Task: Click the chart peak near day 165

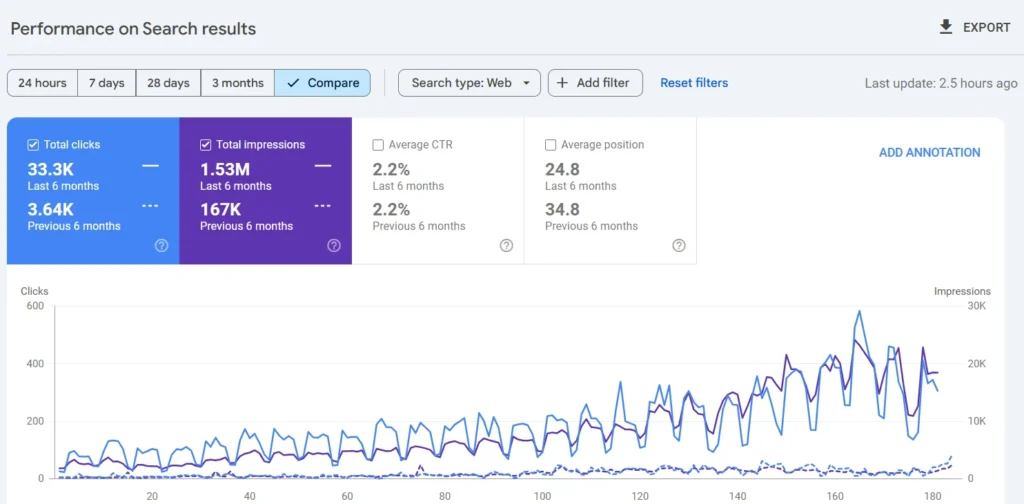Action: coord(859,312)
